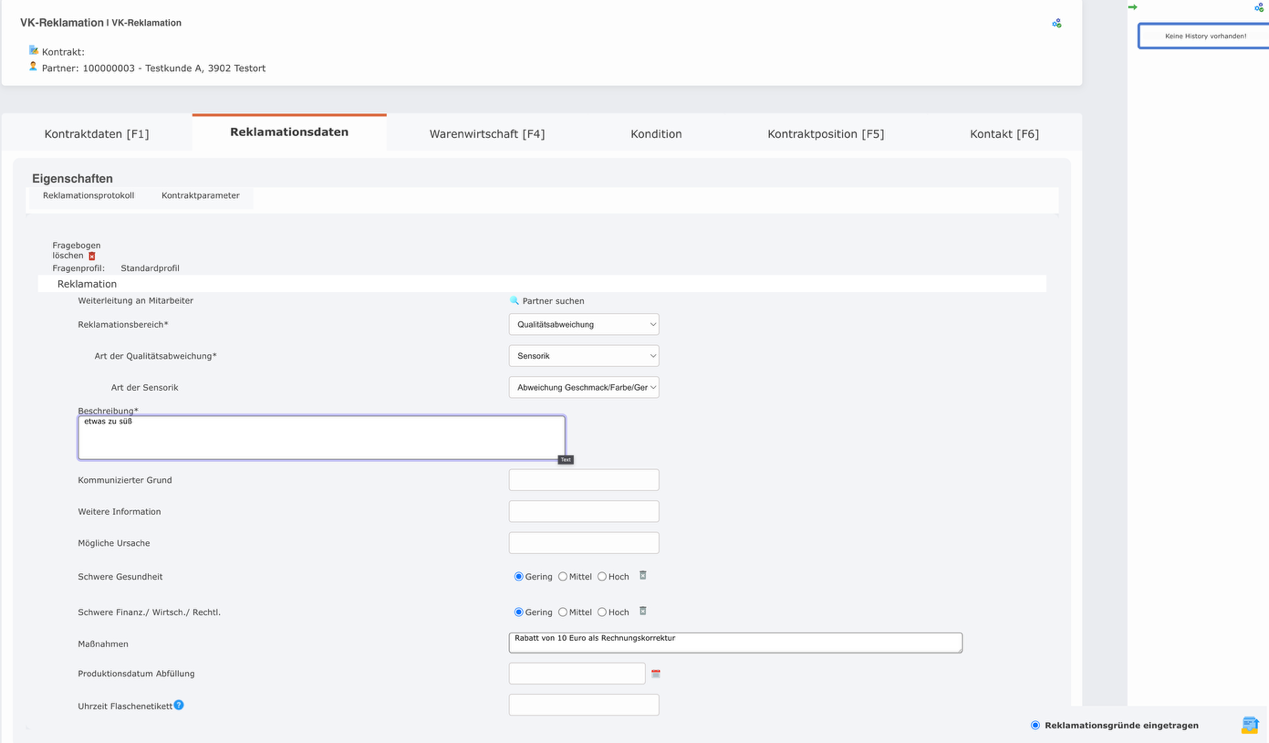
Task: Set Schwere Gesundheit to Mittel
Action: [563, 577]
